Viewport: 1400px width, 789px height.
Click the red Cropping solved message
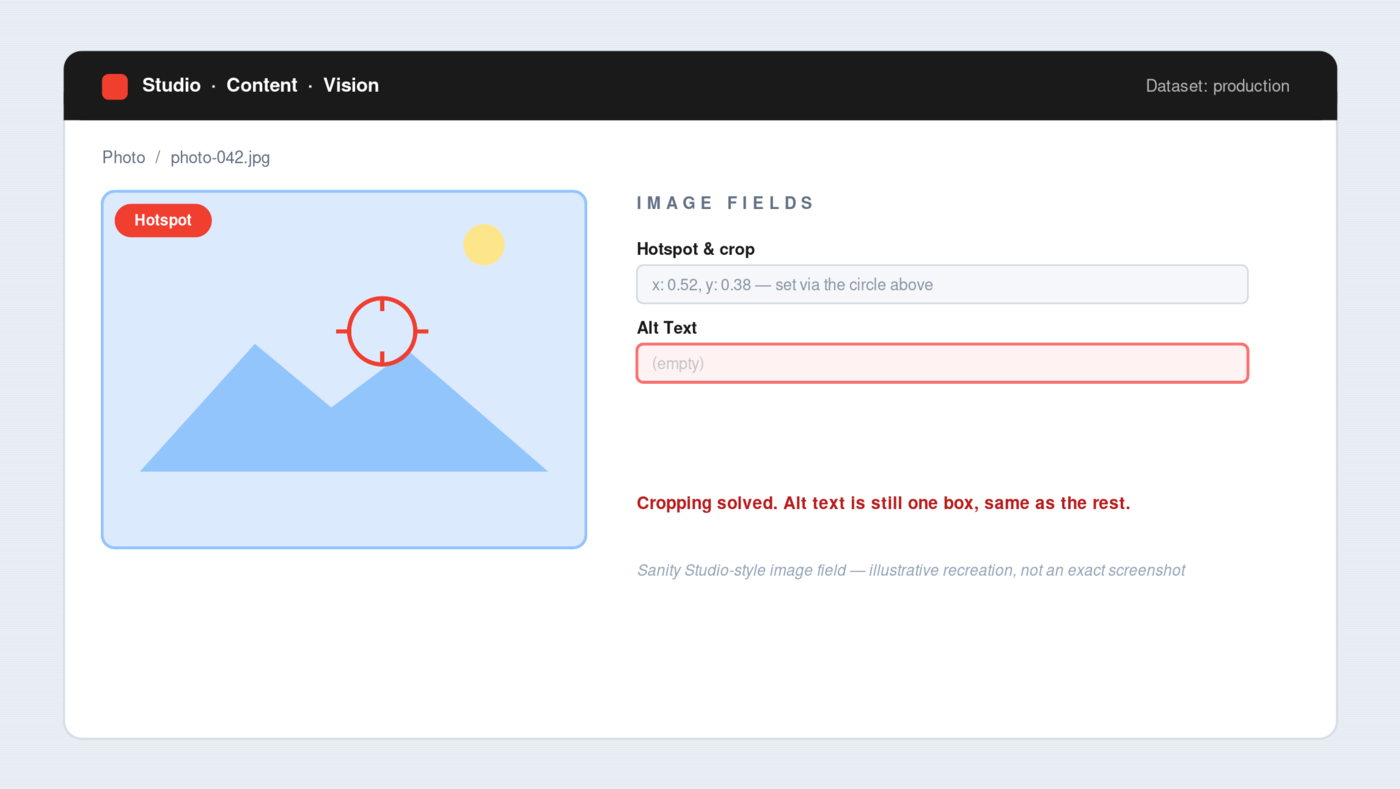tap(883, 503)
